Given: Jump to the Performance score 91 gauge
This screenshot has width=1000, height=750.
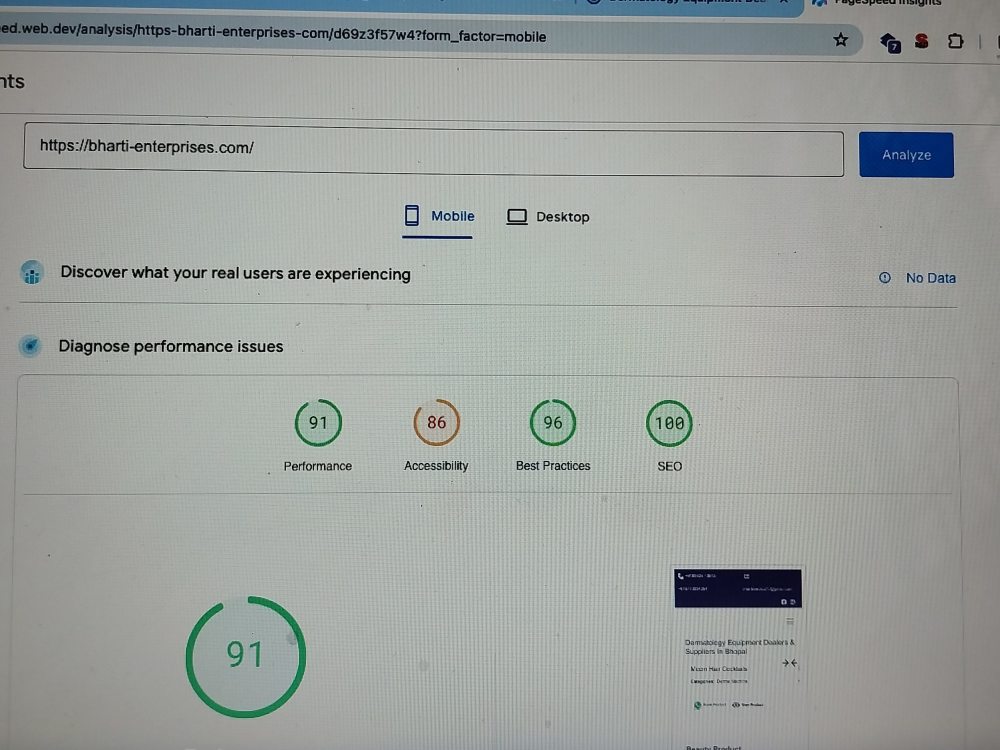Looking at the screenshot, I should [318, 423].
